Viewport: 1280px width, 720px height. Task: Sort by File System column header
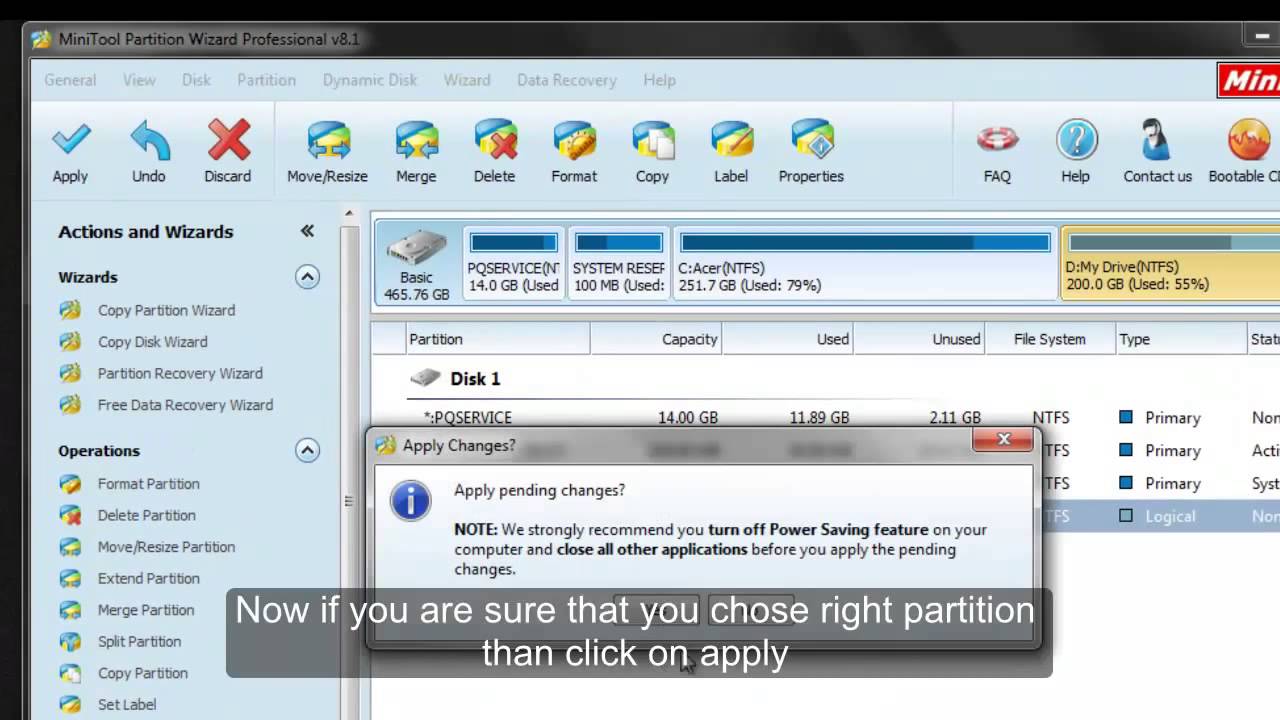pyautogui.click(x=1050, y=339)
